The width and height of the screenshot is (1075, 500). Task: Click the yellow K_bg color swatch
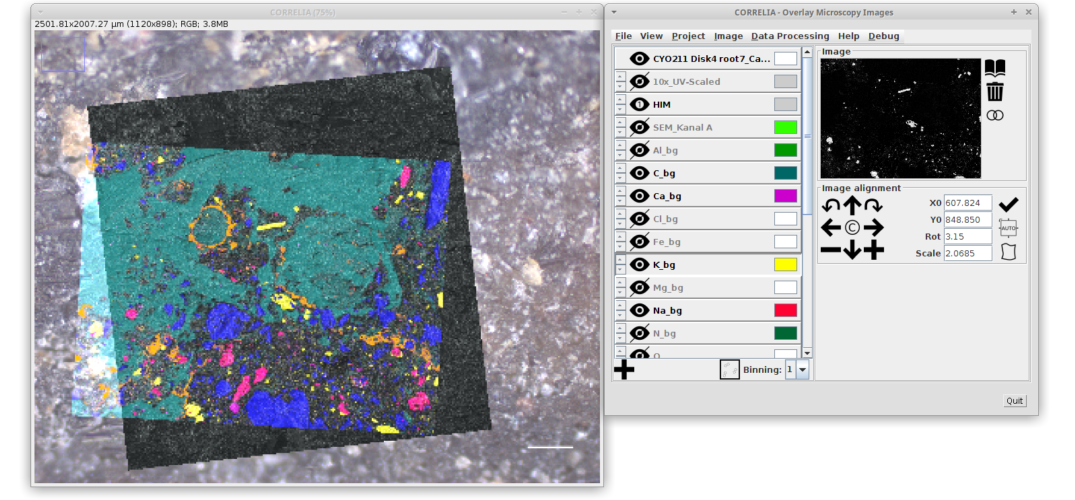tap(785, 265)
